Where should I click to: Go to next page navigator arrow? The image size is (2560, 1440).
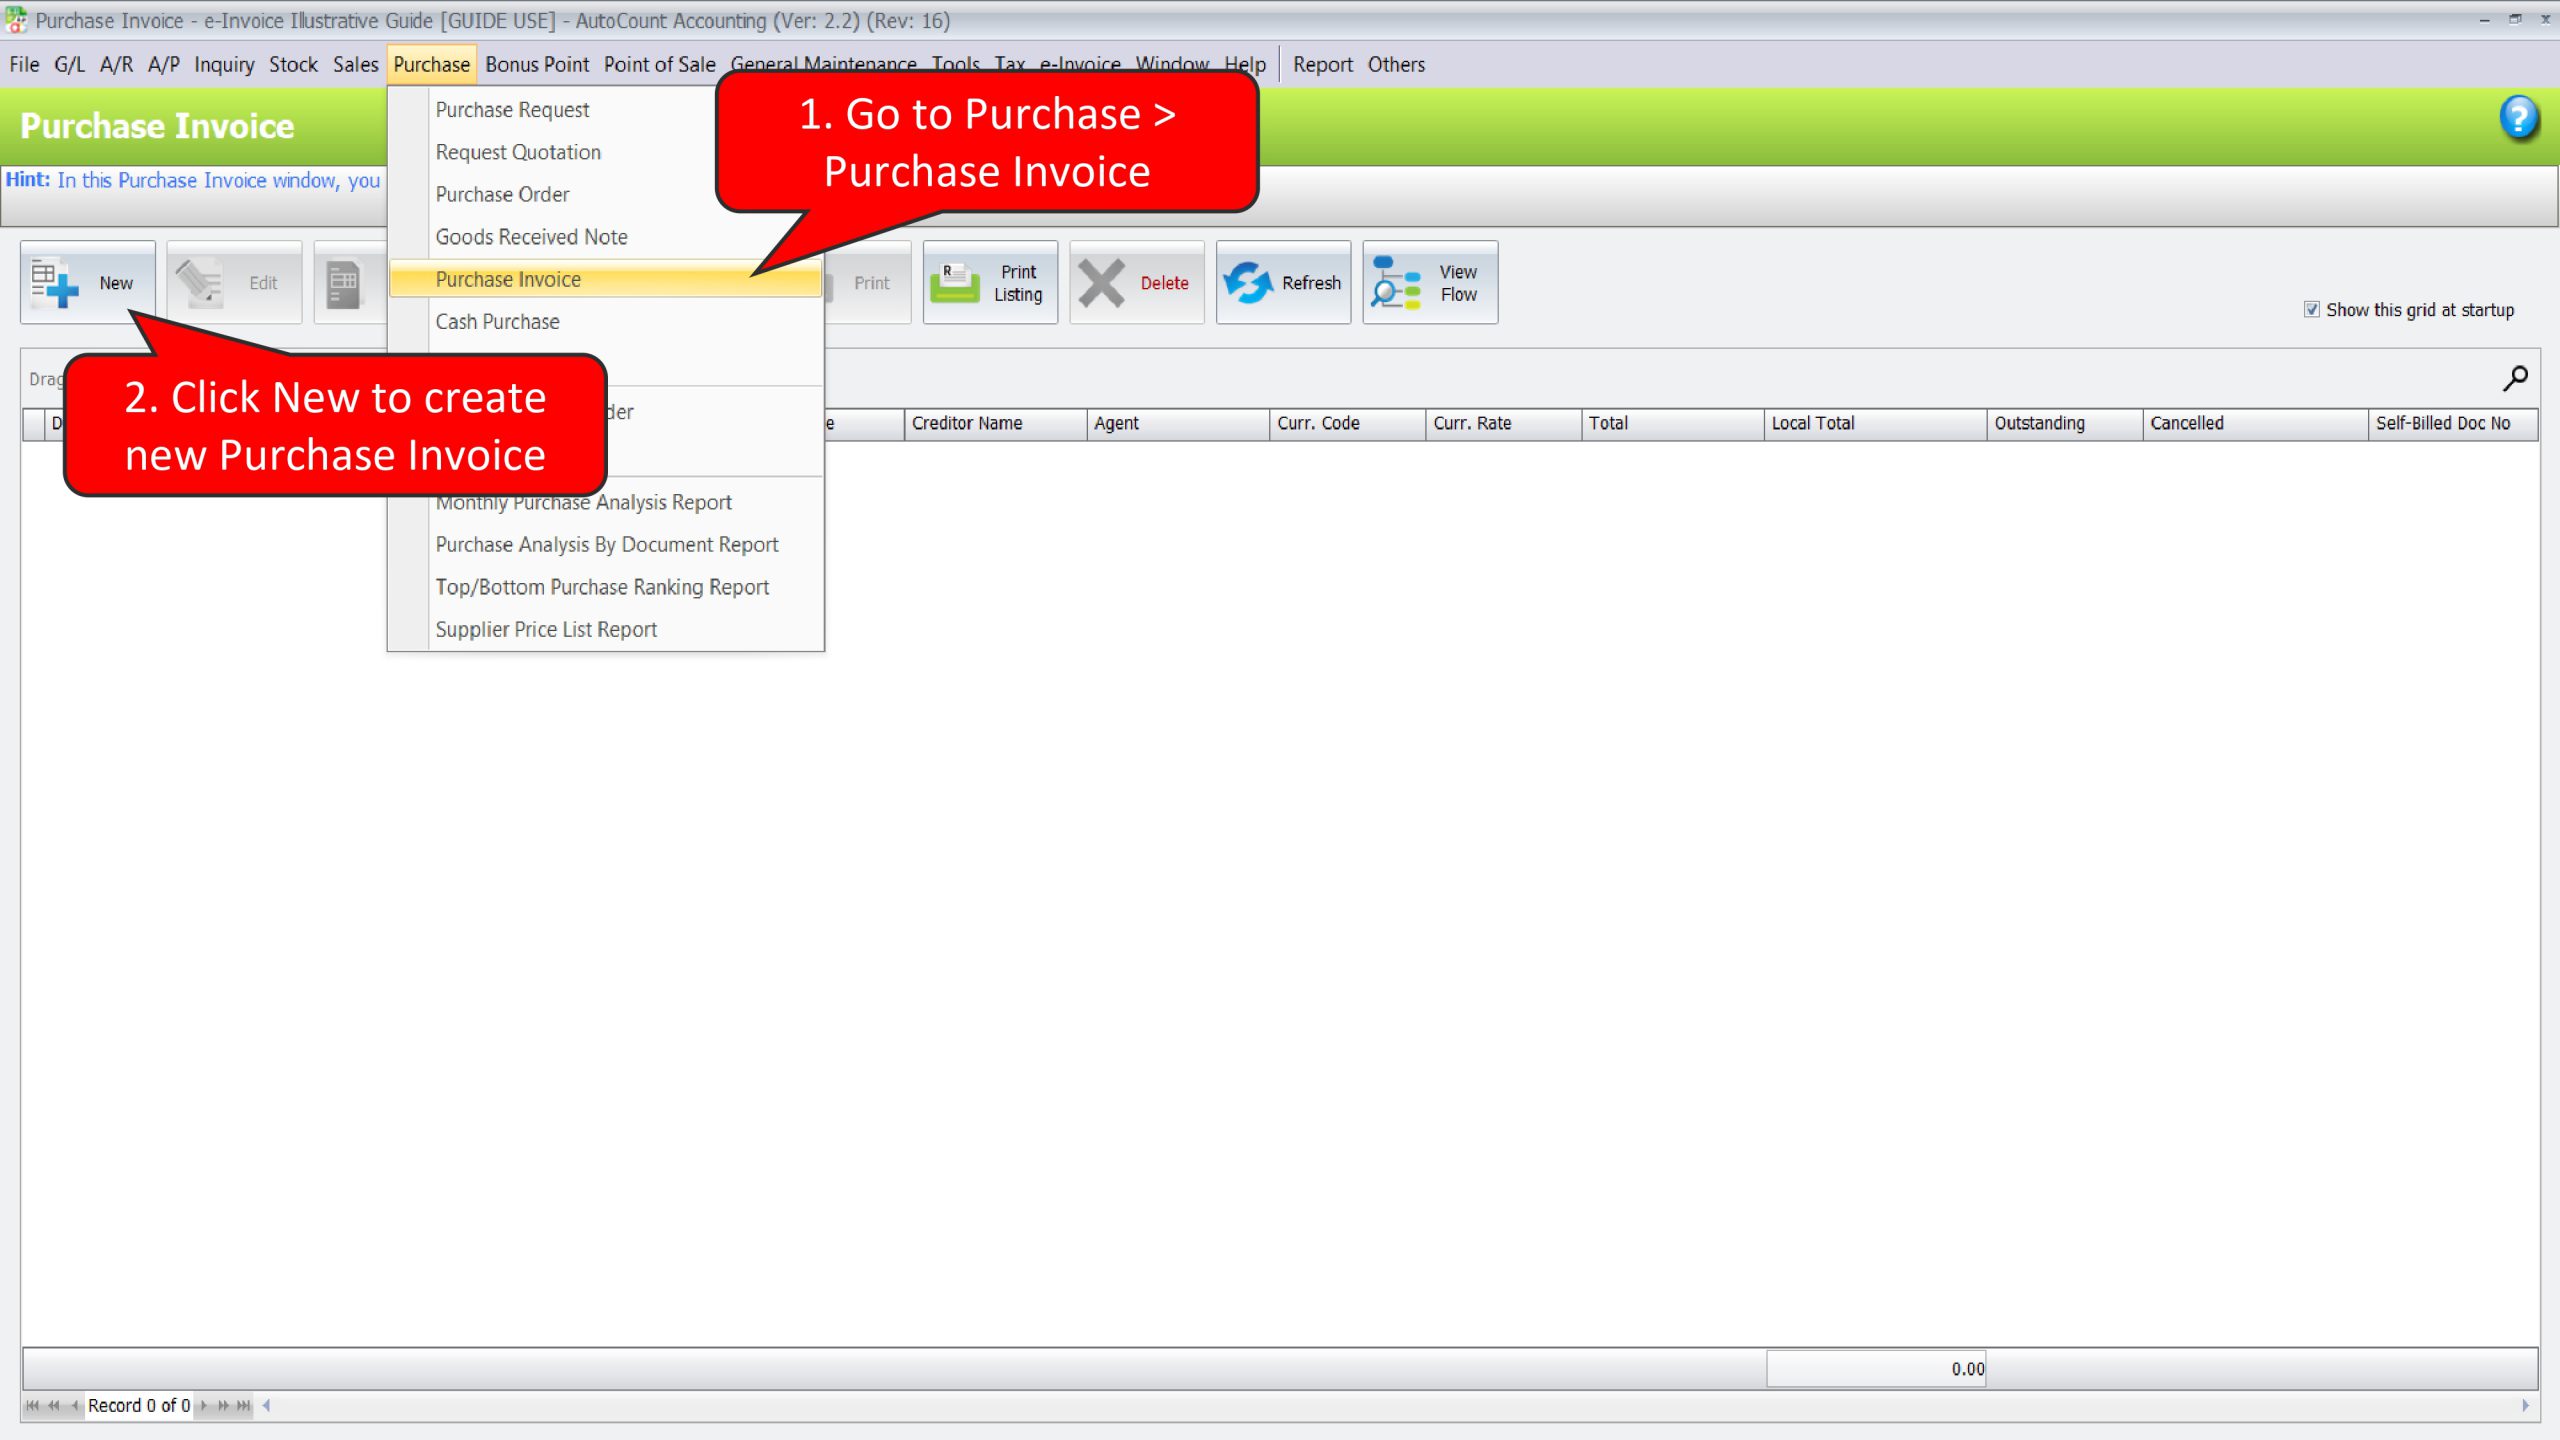point(223,1405)
